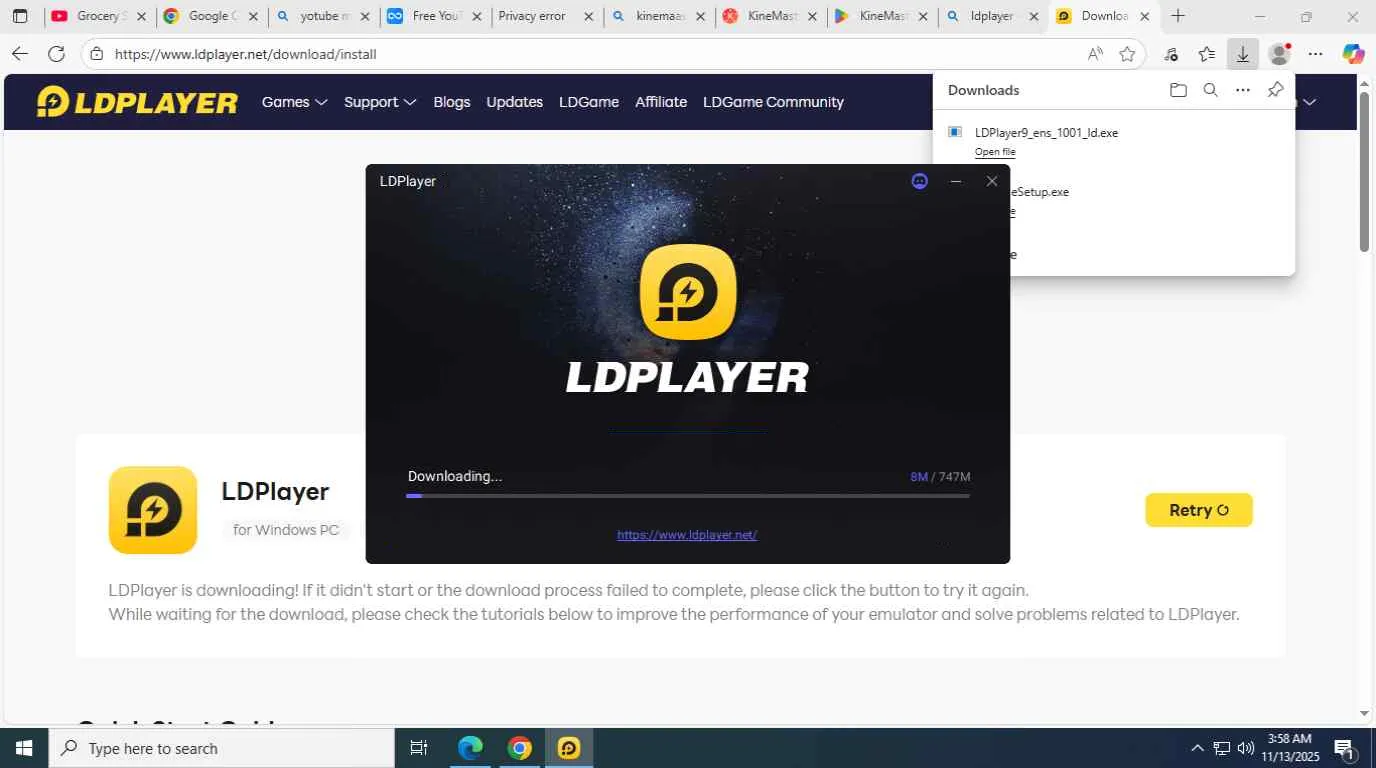Open the Edge profile avatar
The width and height of the screenshot is (1376, 768).
coord(1279,54)
